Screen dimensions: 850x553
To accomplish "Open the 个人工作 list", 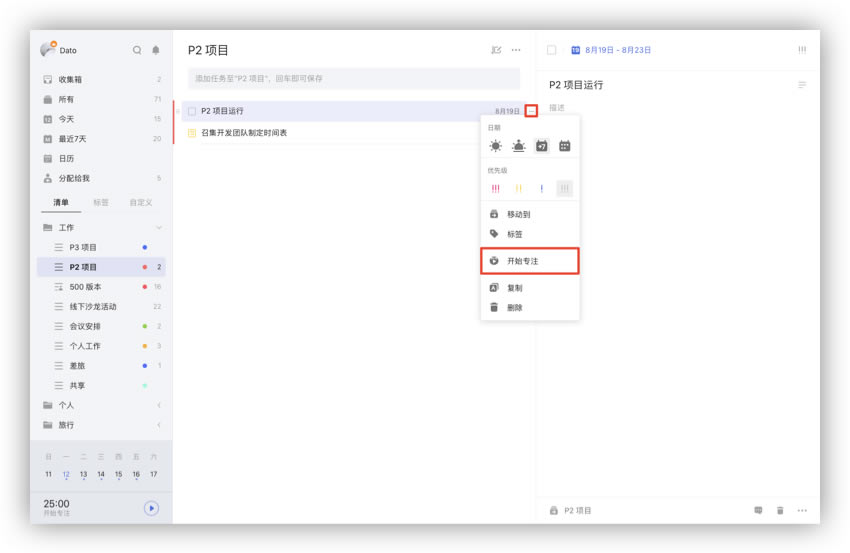I will [101, 346].
